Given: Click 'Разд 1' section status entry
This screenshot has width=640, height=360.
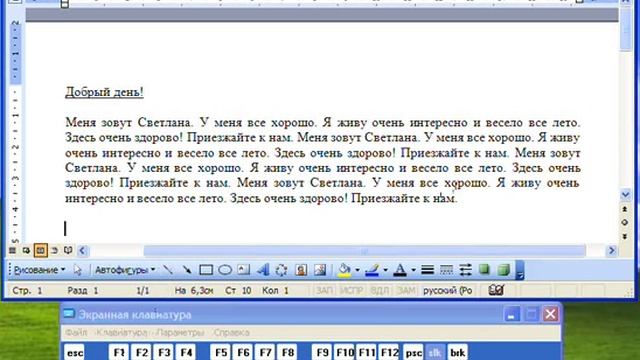Looking at the screenshot, I should tap(83, 291).
